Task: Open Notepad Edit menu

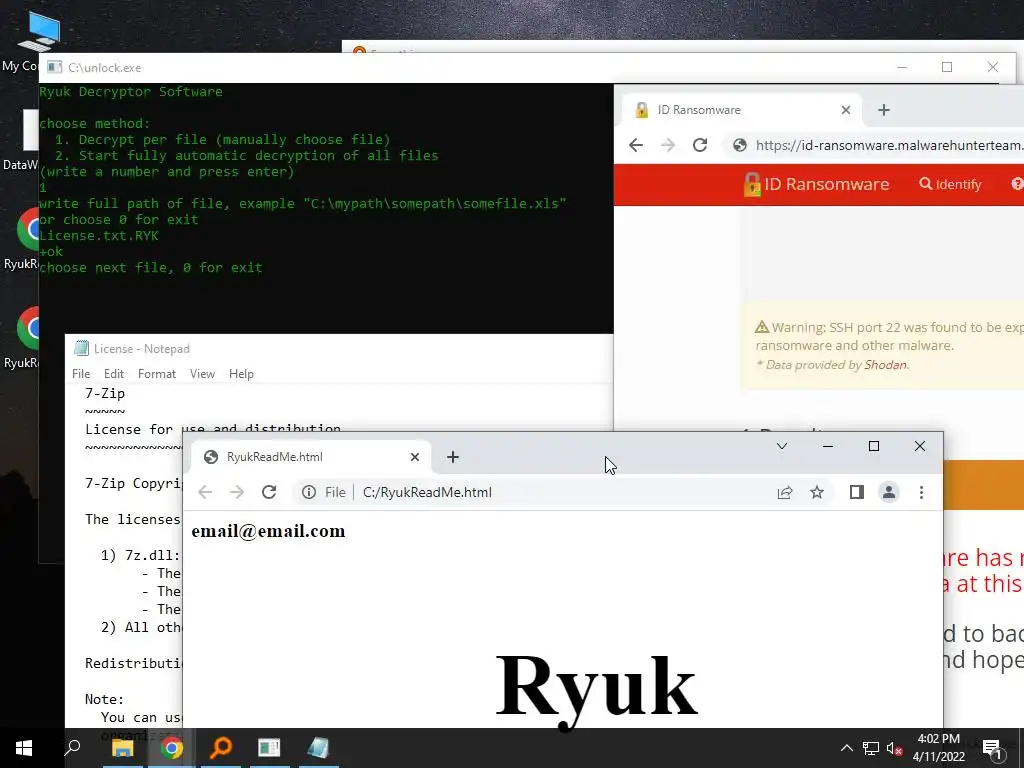Action: 114,374
